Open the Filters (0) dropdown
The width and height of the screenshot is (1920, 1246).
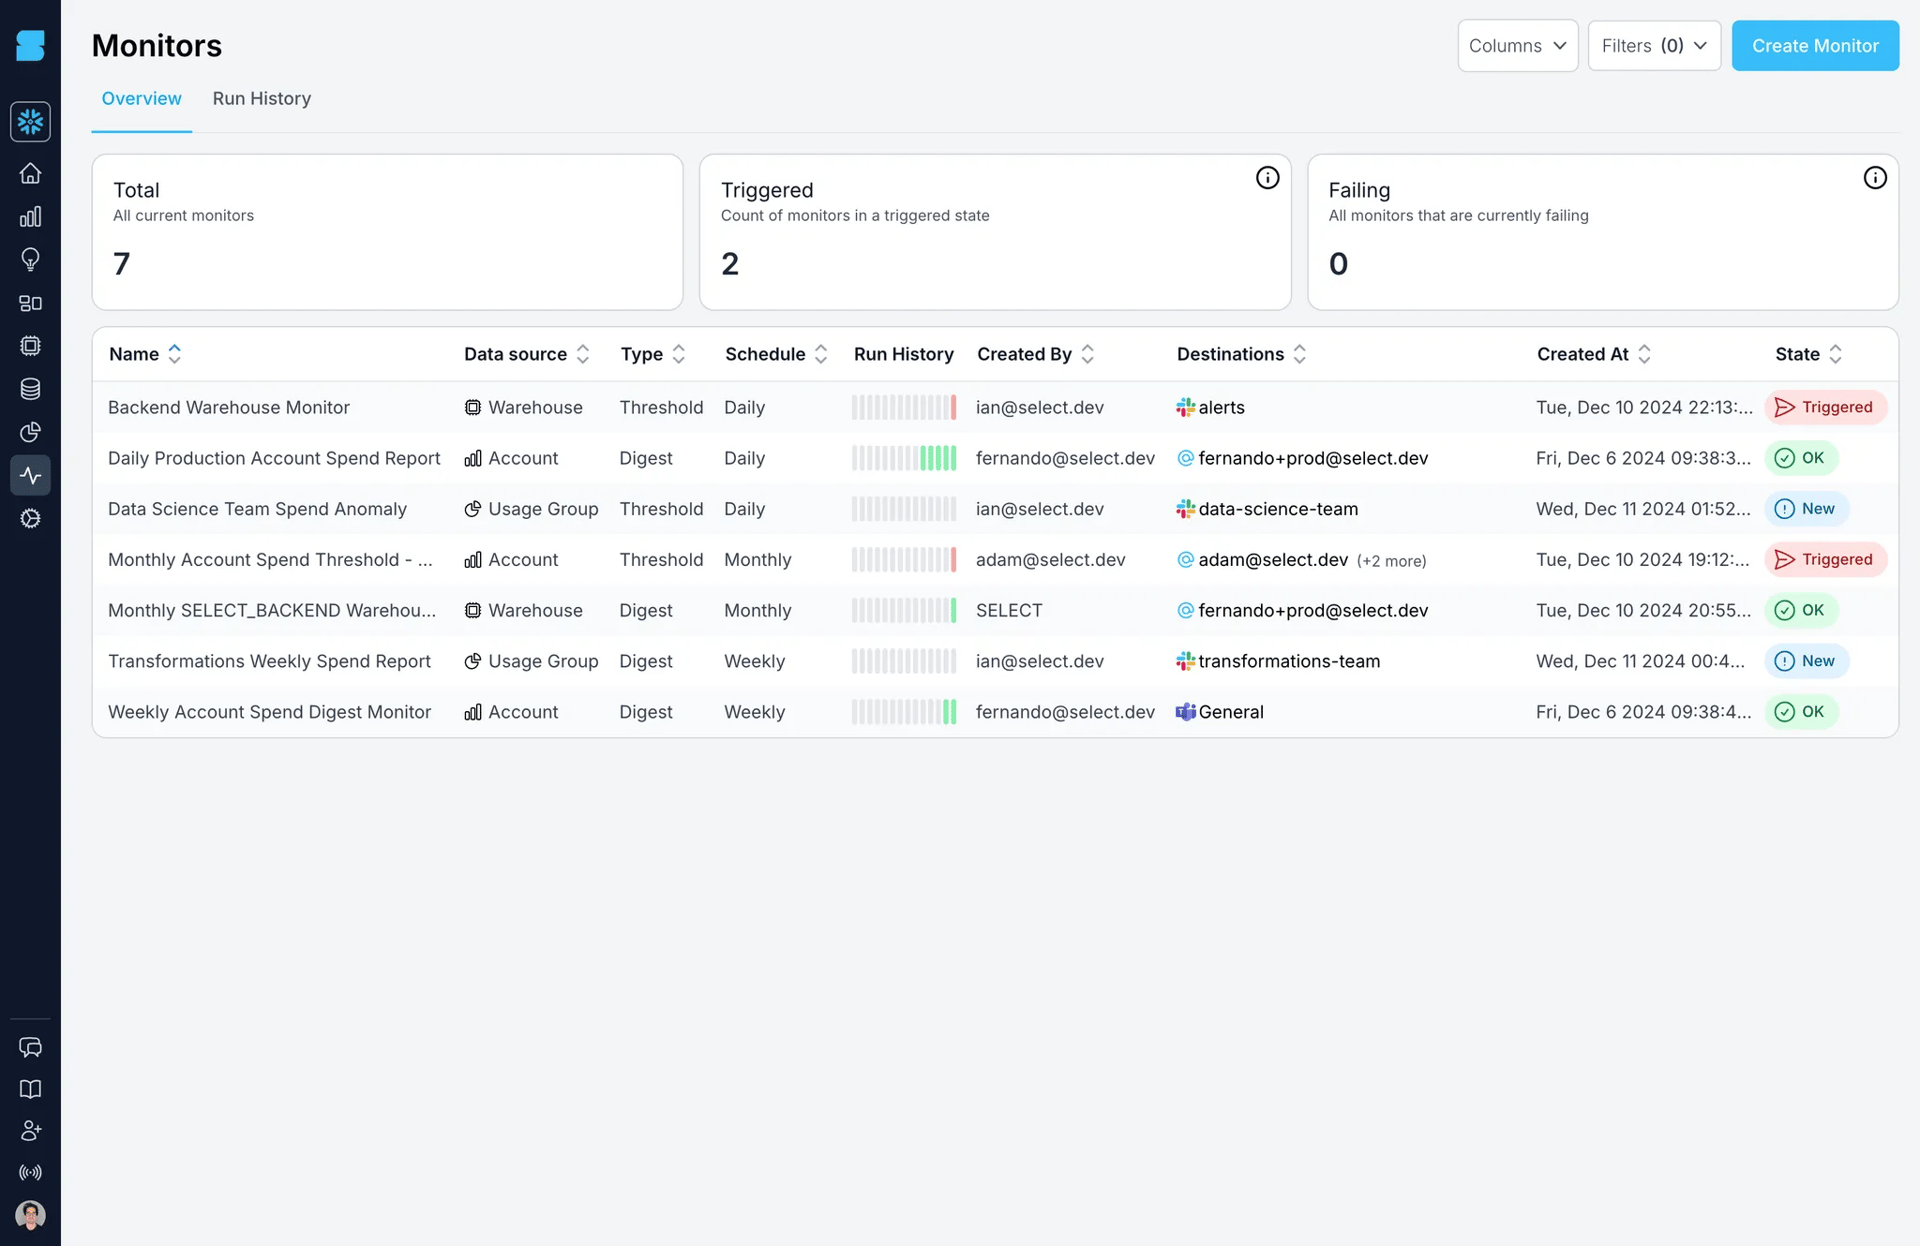pyautogui.click(x=1654, y=46)
